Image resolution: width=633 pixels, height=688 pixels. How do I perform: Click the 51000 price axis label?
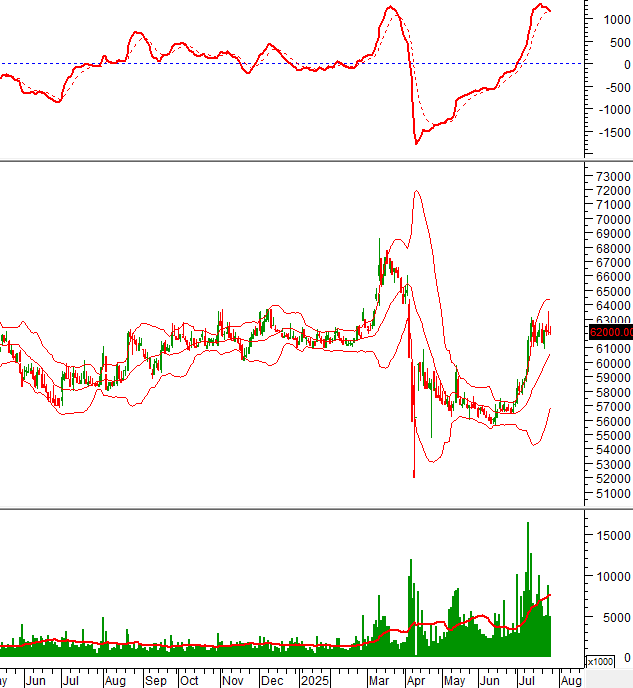[x=613, y=493]
